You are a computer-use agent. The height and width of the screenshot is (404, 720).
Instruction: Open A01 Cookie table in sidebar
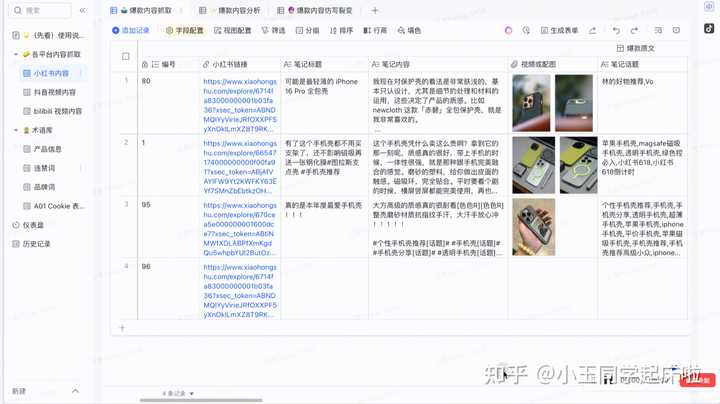54,206
